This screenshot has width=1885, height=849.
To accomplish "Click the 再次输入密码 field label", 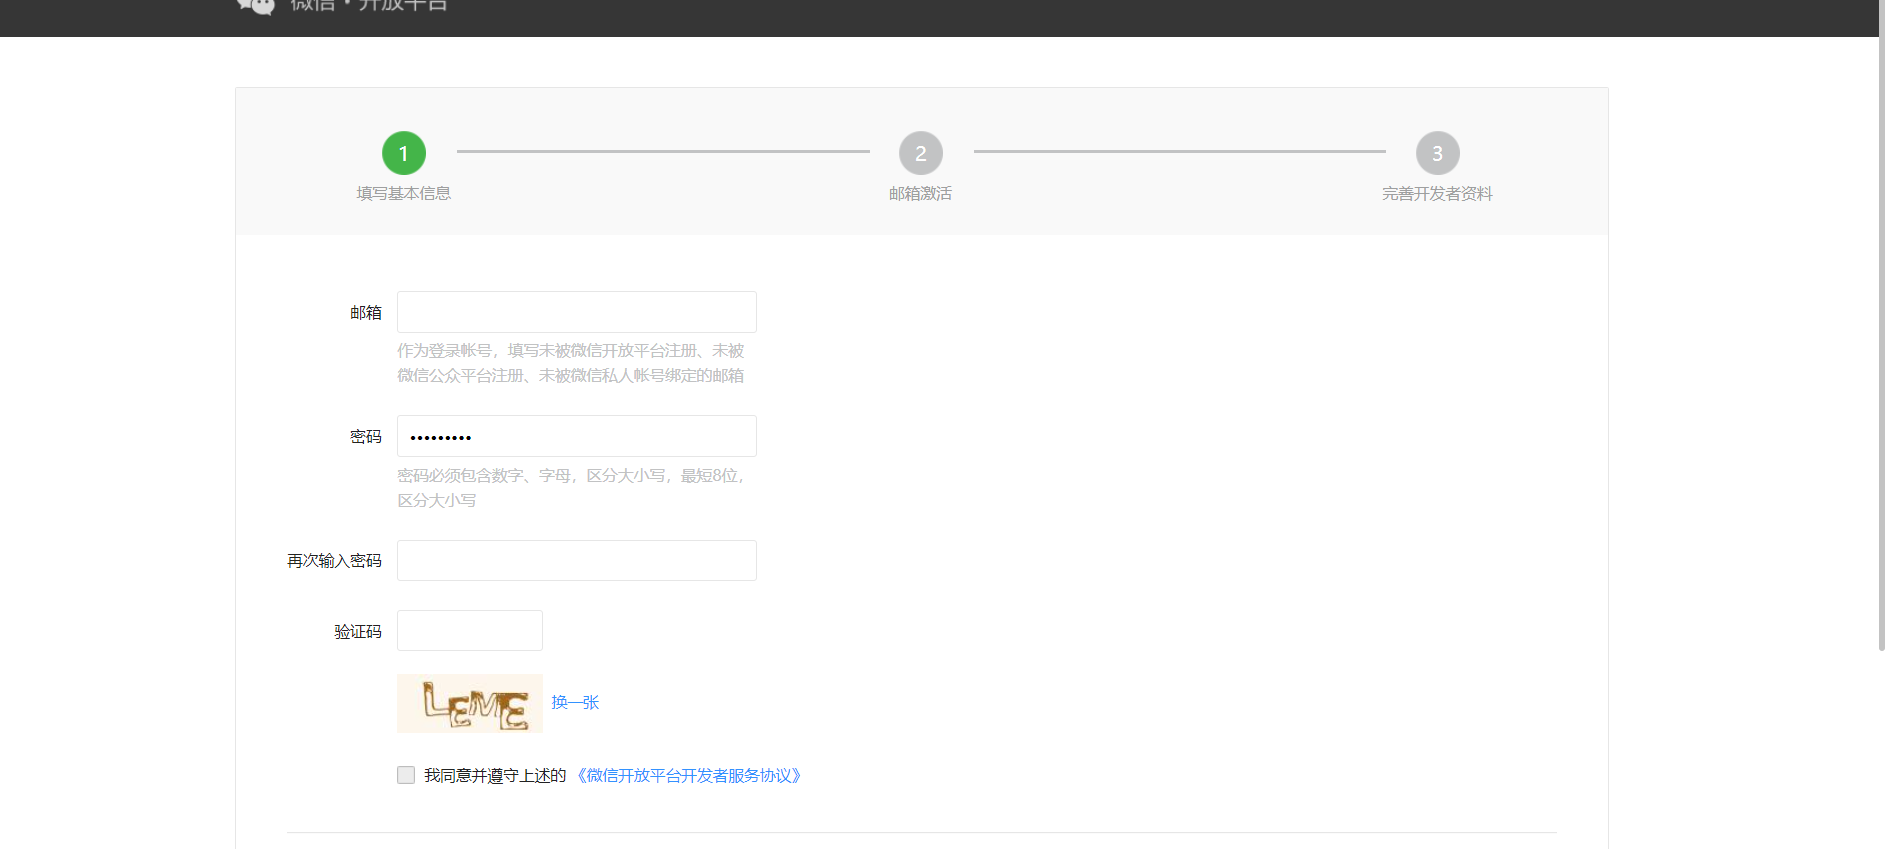I will coord(334,561).
